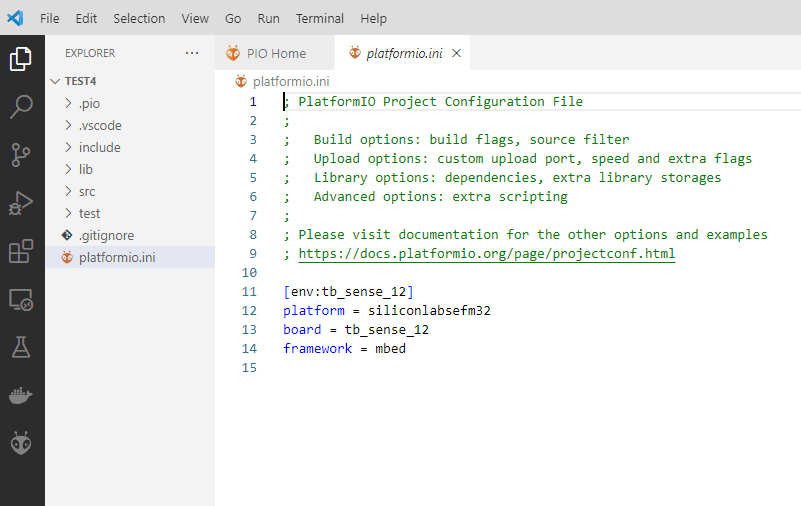Open the Source Control view icon

point(21,155)
